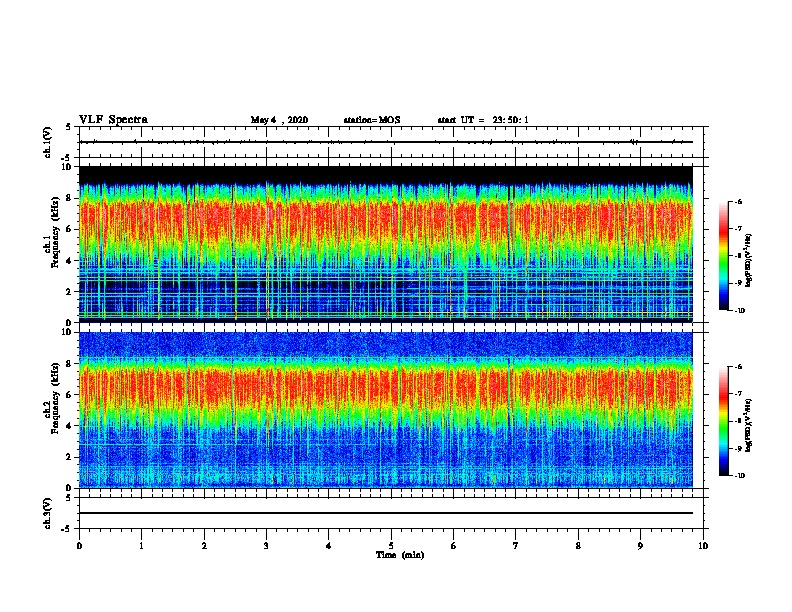This screenshot has width=792, height=612.
Task: Click the "-10" label on ch.1 color scale
Action: click(x=738, y=311)
